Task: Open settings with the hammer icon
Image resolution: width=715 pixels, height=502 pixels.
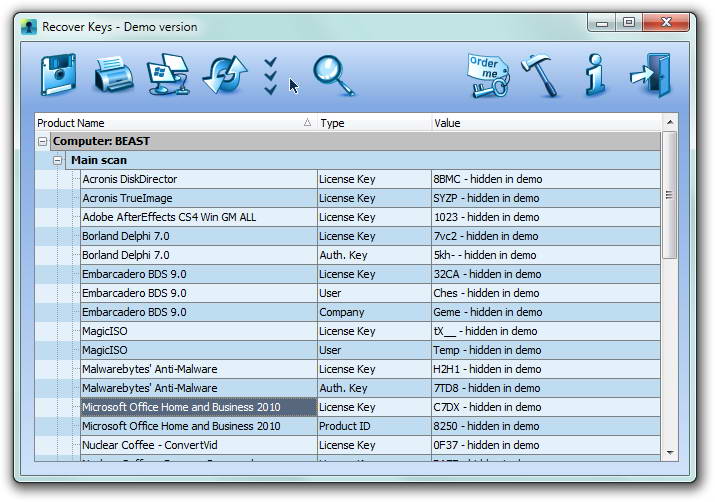Action: click(x=541, y=75)
